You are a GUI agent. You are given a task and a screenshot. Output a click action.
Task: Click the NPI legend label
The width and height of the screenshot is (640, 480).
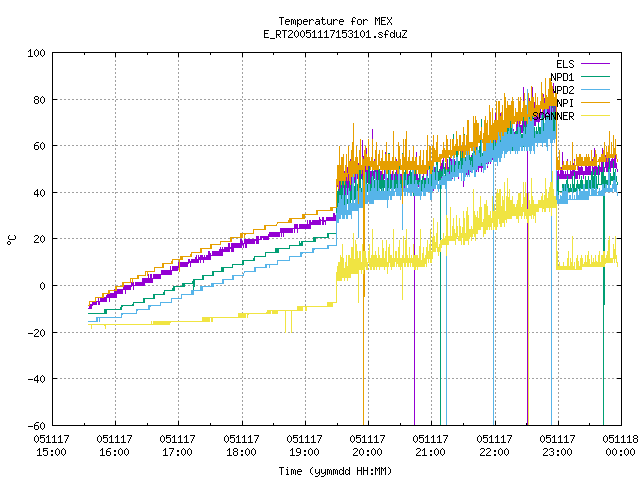(565, 103)
